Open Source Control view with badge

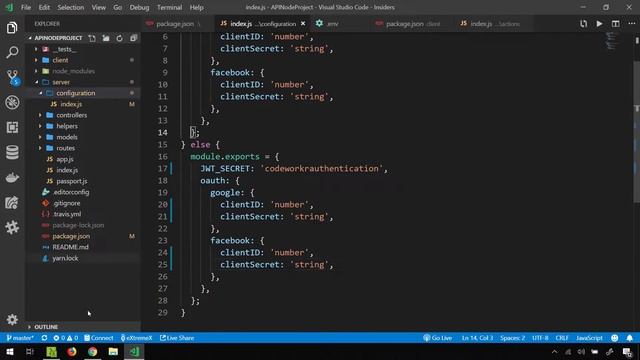13,78
